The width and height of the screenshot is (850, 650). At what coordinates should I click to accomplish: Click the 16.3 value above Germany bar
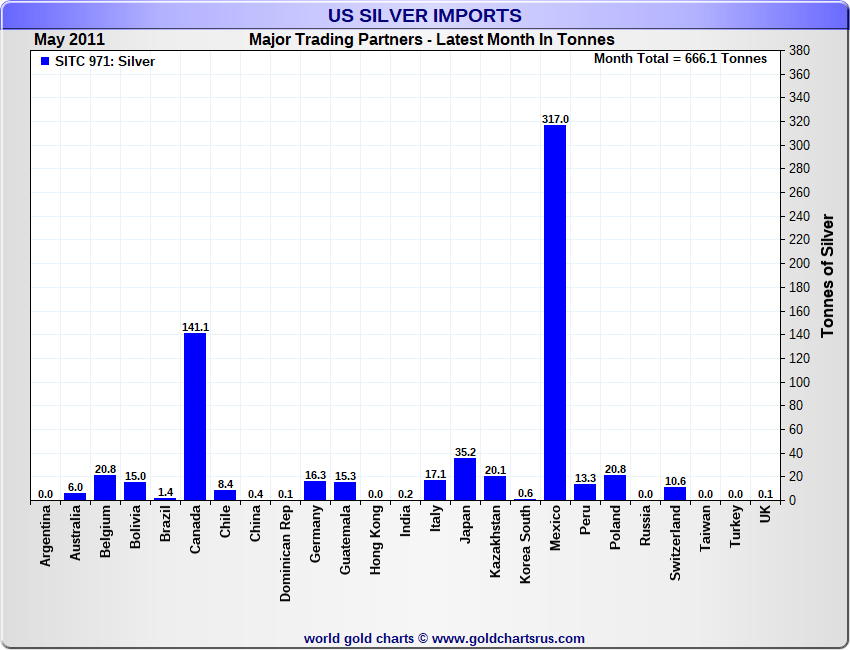pyautogui.click(x=315, y=475)
